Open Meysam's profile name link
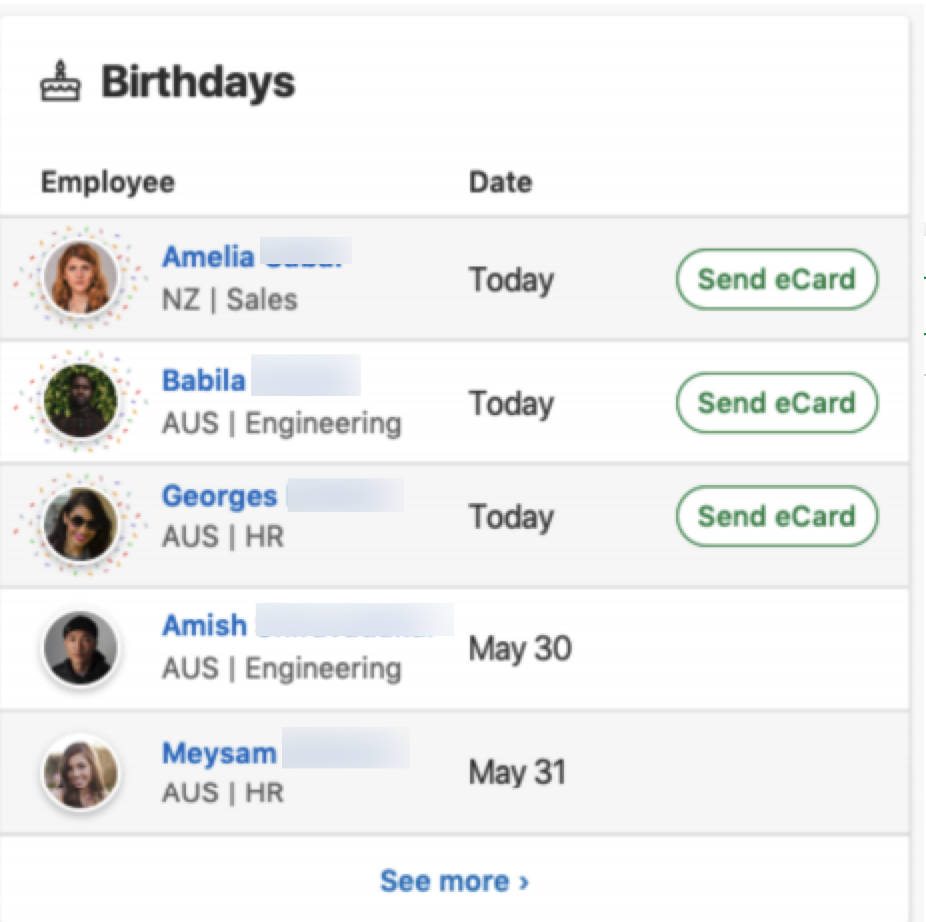The width and height of the screenshot is (926, 922). coord(218,753)
